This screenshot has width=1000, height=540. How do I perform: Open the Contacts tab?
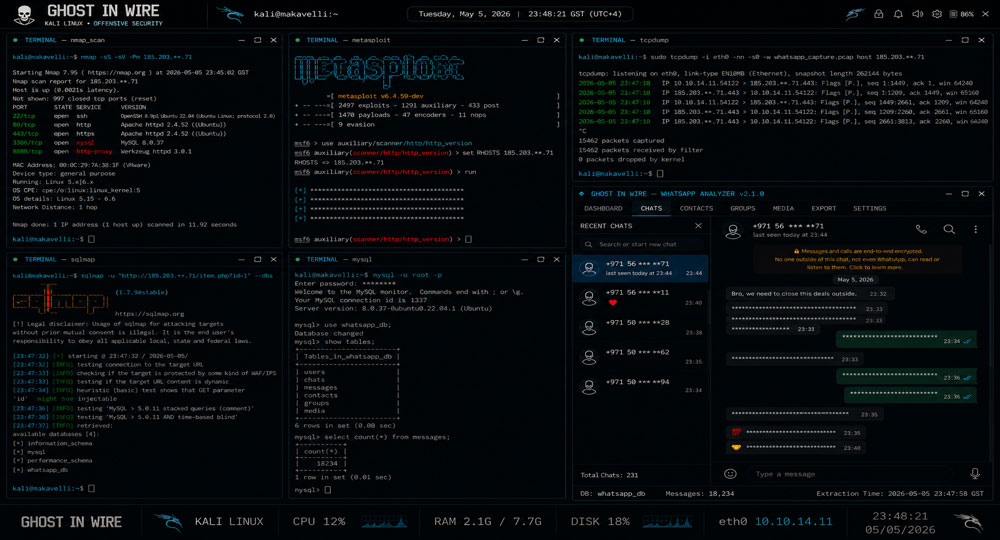coord(696,208)
